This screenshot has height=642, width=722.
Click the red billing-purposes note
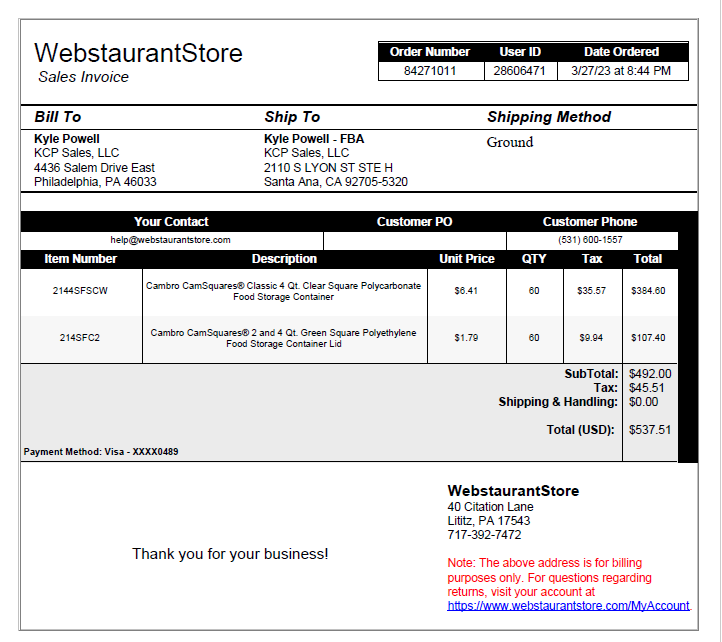pos(549,578)
